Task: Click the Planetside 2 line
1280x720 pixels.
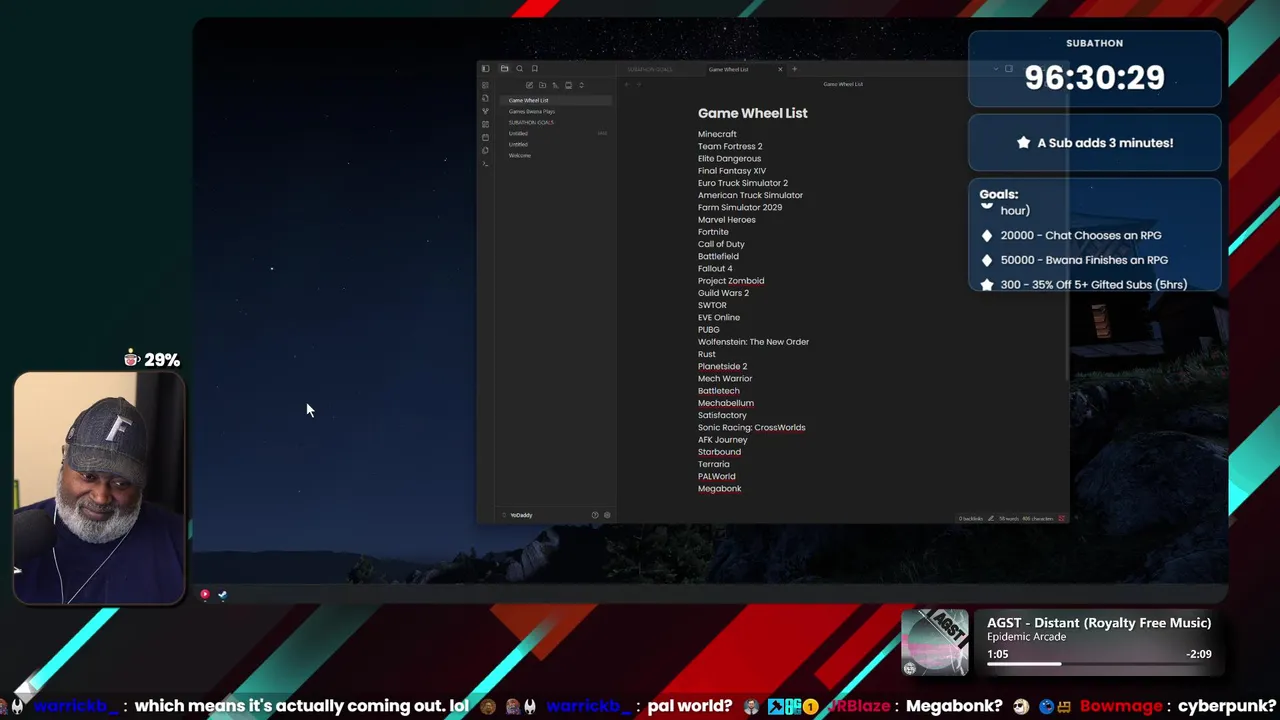Action: [722, 366]
